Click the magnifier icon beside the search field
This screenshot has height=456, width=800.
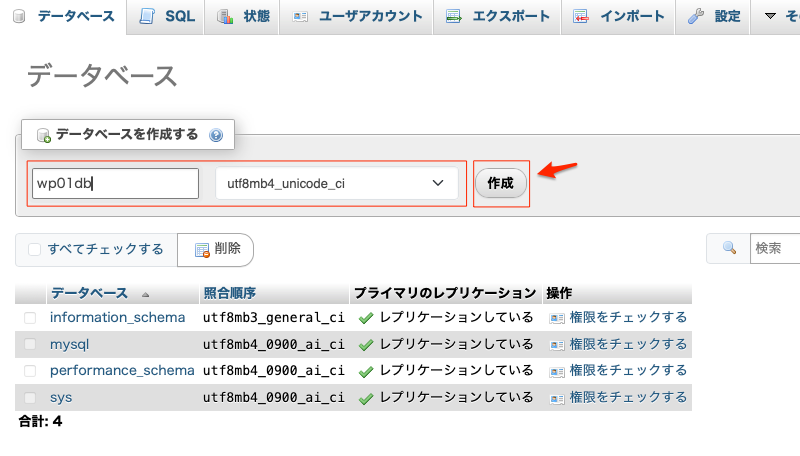click(729, 248)
